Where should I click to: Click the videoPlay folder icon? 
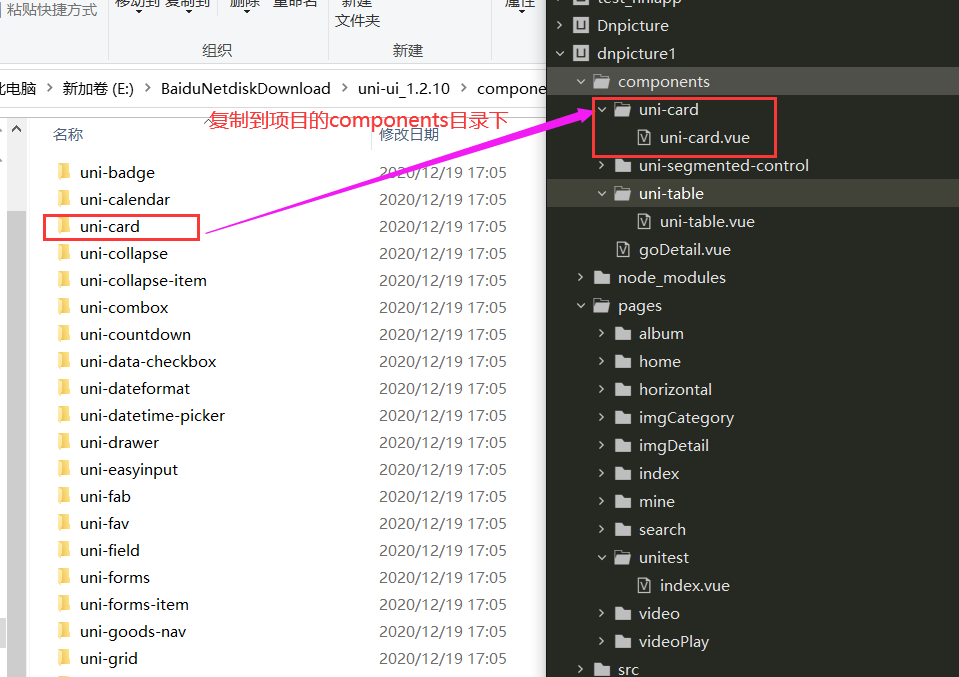pos(623,641)
